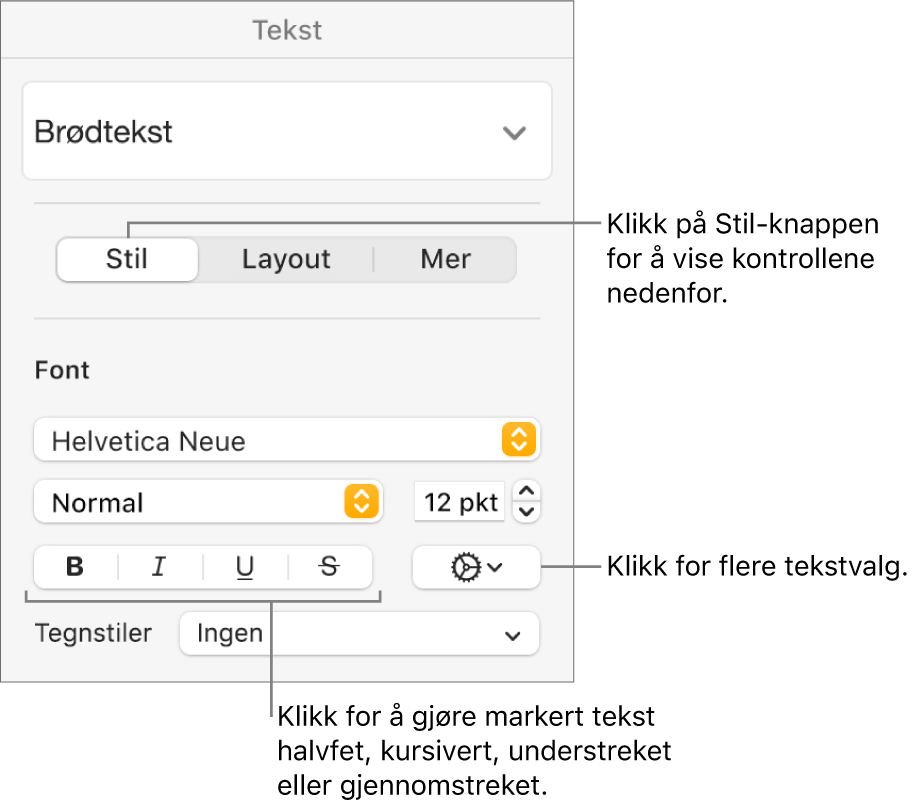Decrease font size with the down arrow
The width and height of the screenshot is (920, 811).
click(x=526, y=512)
